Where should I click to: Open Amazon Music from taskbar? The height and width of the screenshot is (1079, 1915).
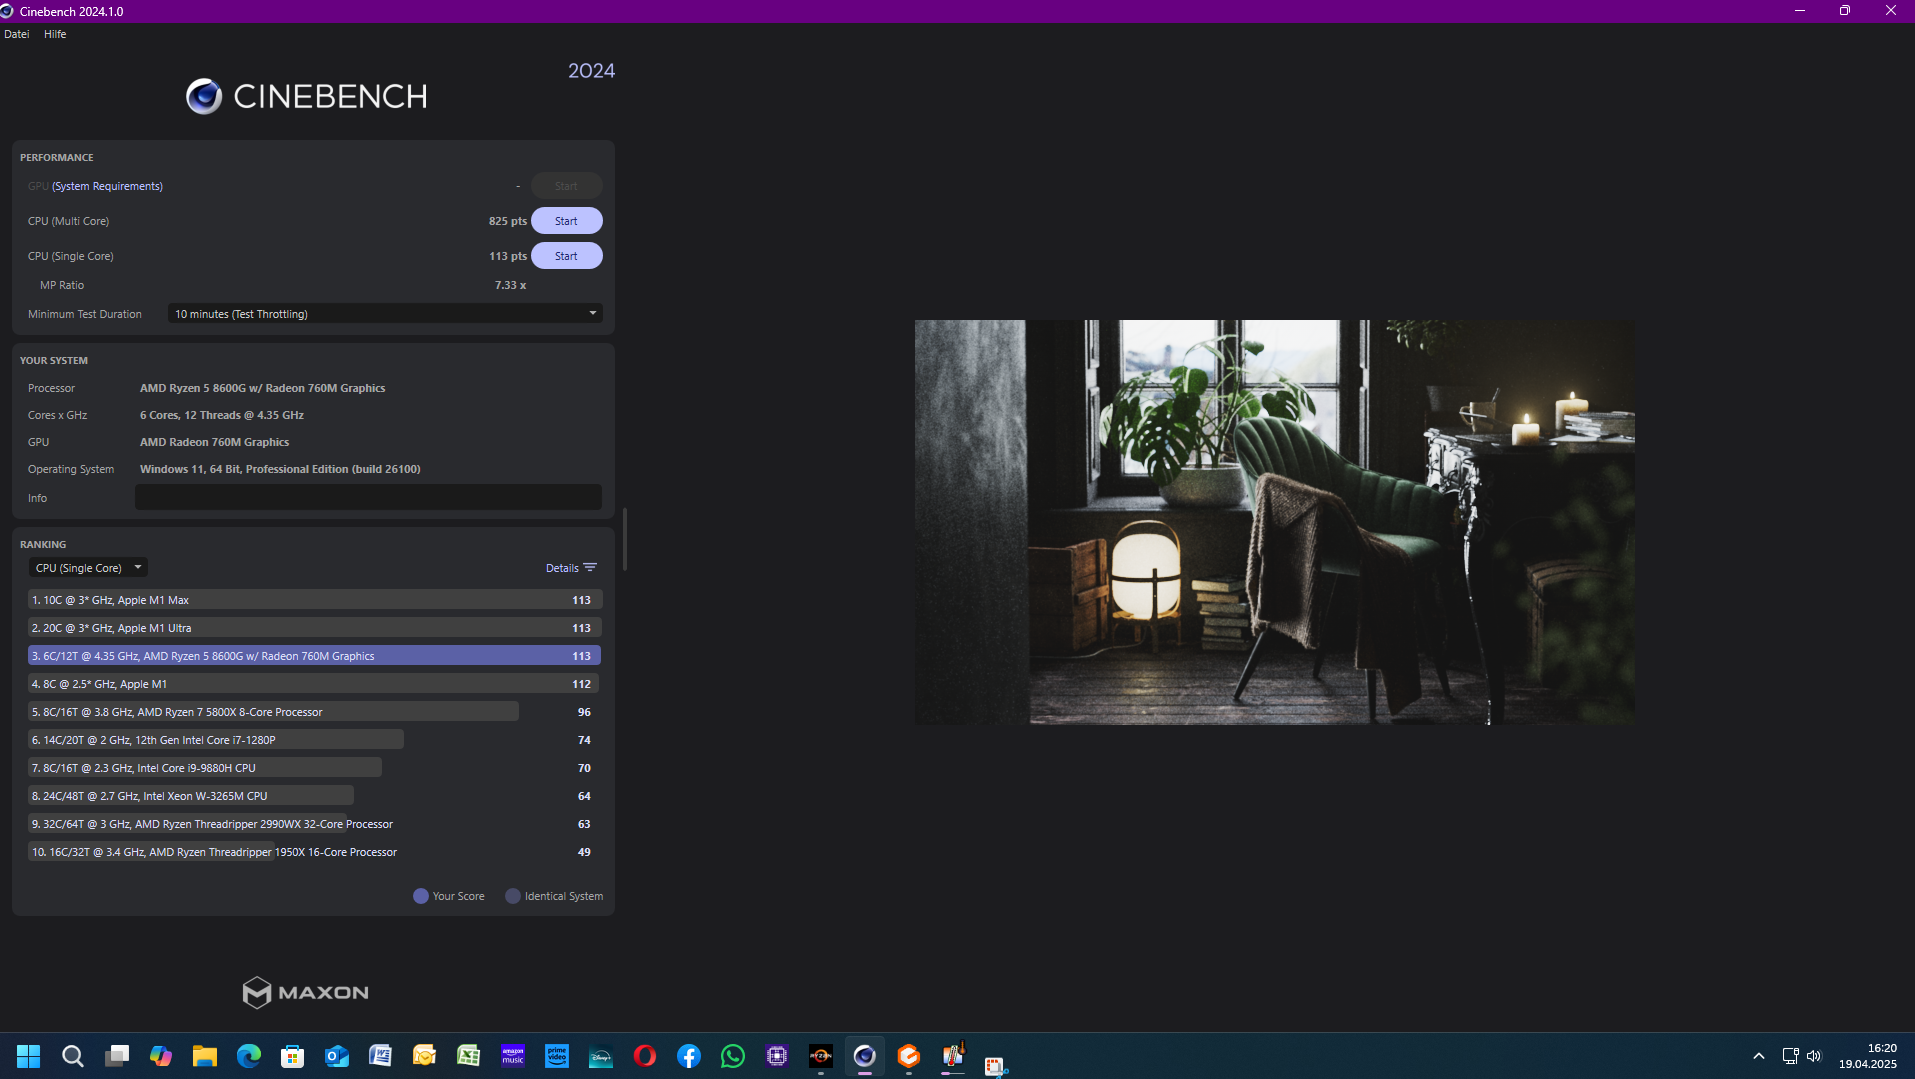513,1056
